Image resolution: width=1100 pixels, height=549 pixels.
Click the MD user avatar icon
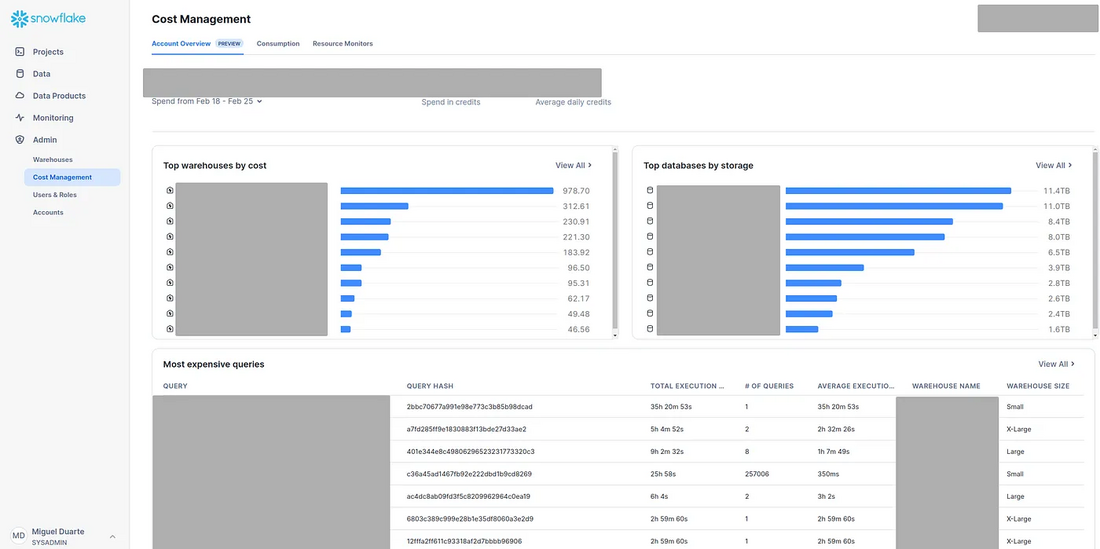click(x=19, y=536)
